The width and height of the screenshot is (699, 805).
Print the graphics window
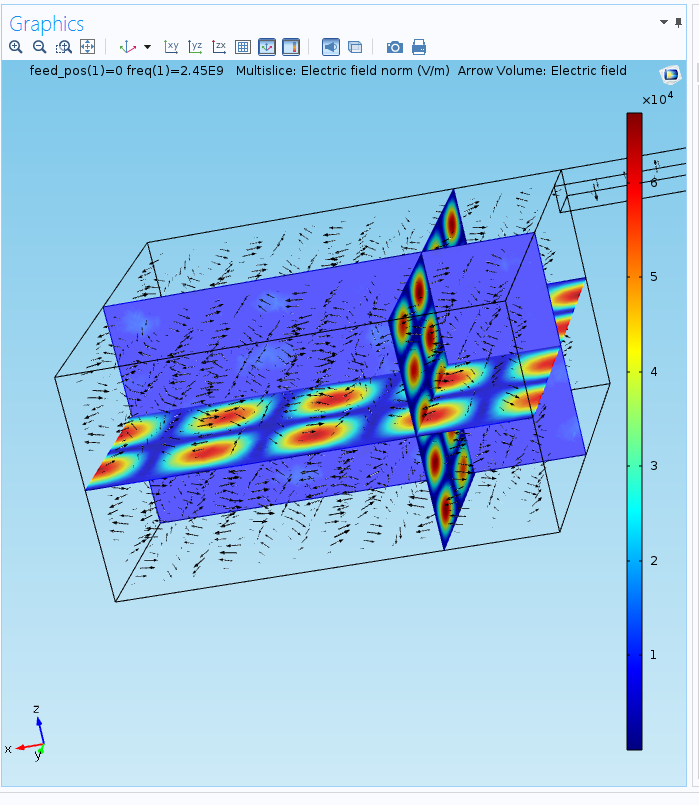(419, 47)
